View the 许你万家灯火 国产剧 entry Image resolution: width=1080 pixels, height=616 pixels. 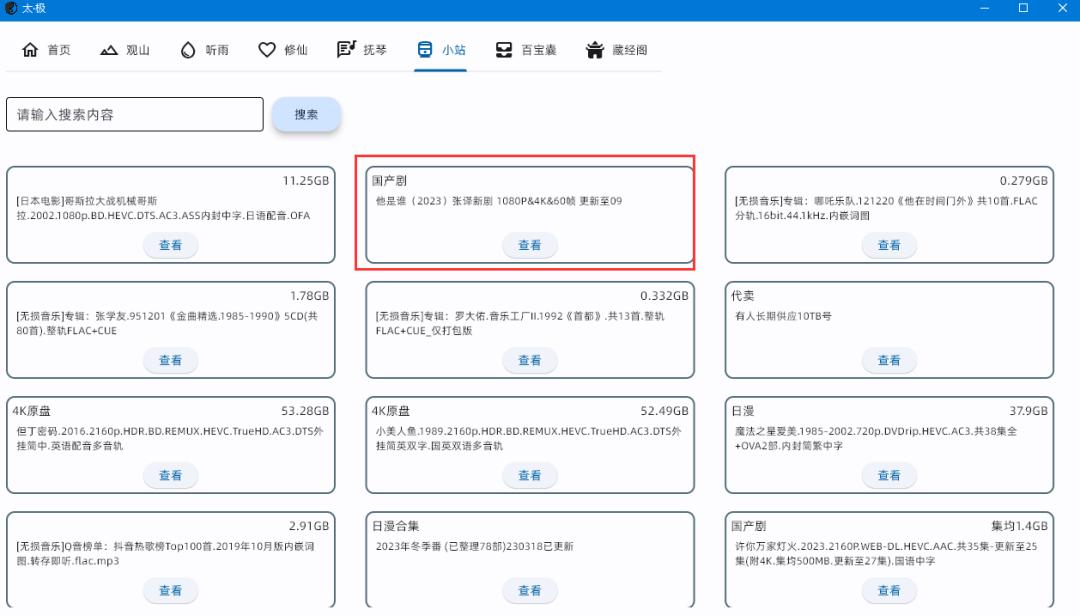pos(889,590)
